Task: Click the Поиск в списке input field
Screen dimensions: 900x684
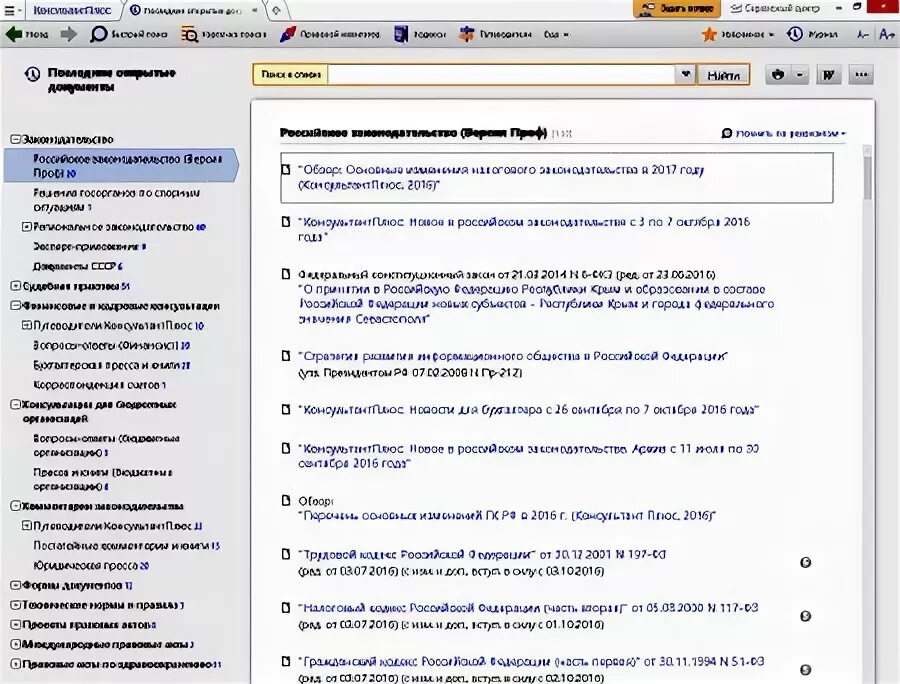Action: point(501,75)
